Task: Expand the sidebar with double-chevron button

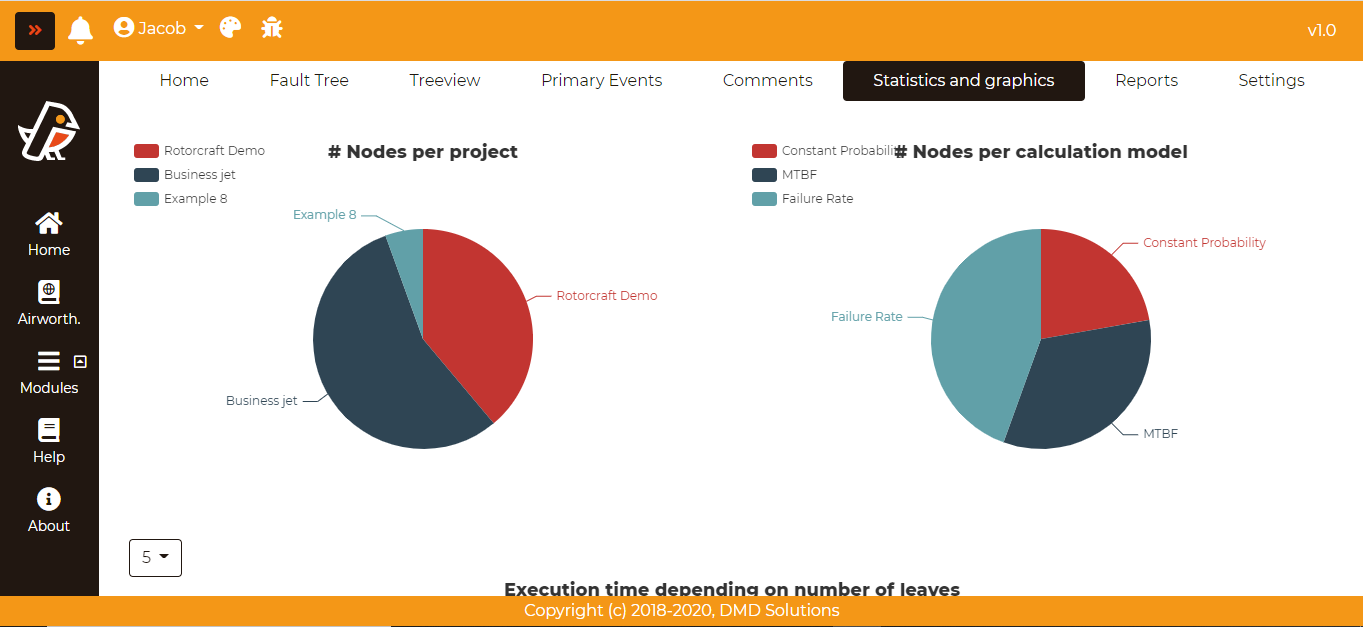Action: click(35, 30)
